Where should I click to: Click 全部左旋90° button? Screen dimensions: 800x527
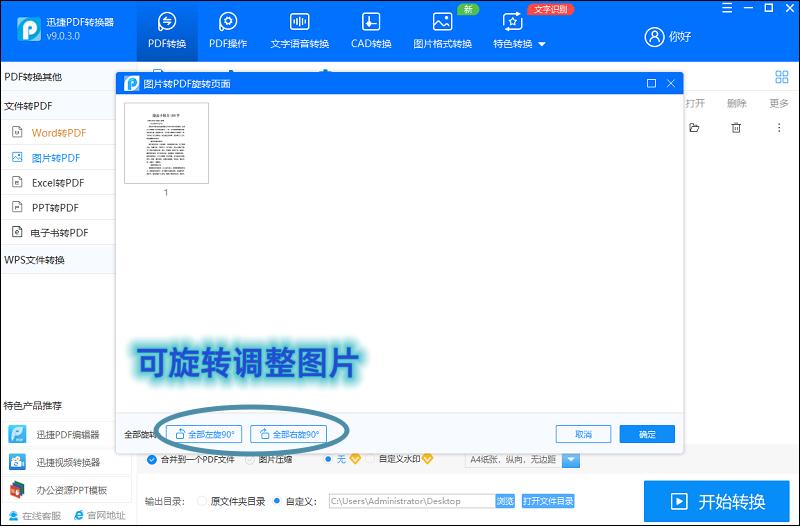(x=204, y=434)
